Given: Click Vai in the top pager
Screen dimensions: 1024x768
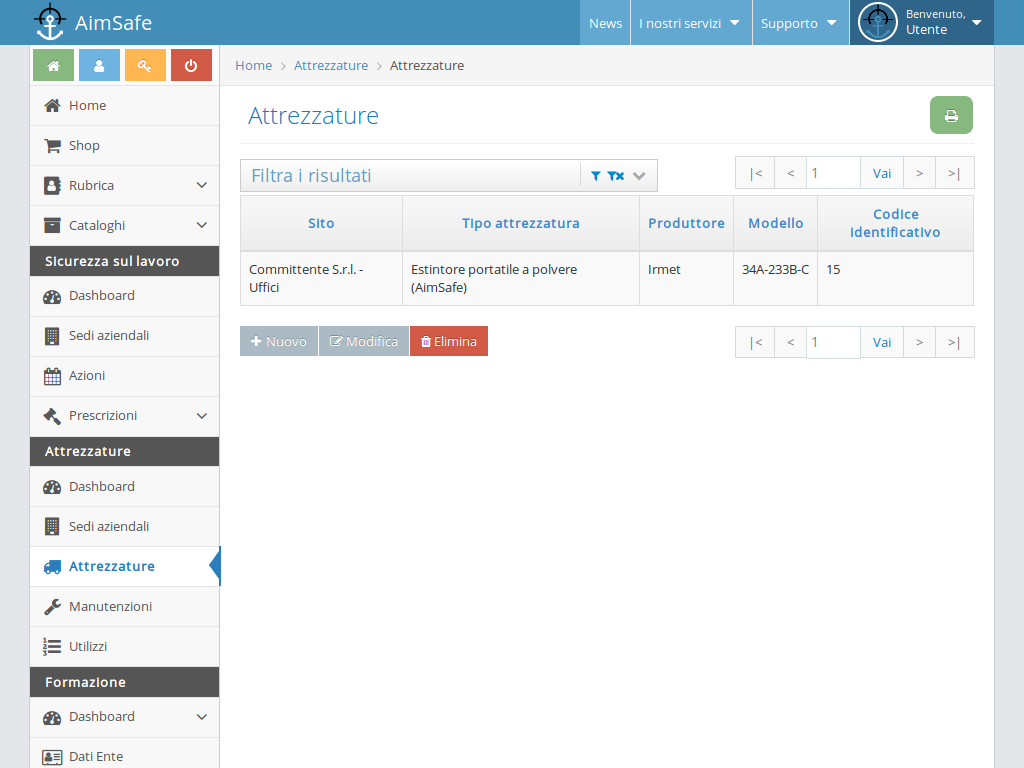Looking at the screenshot, I should (882, 173).
